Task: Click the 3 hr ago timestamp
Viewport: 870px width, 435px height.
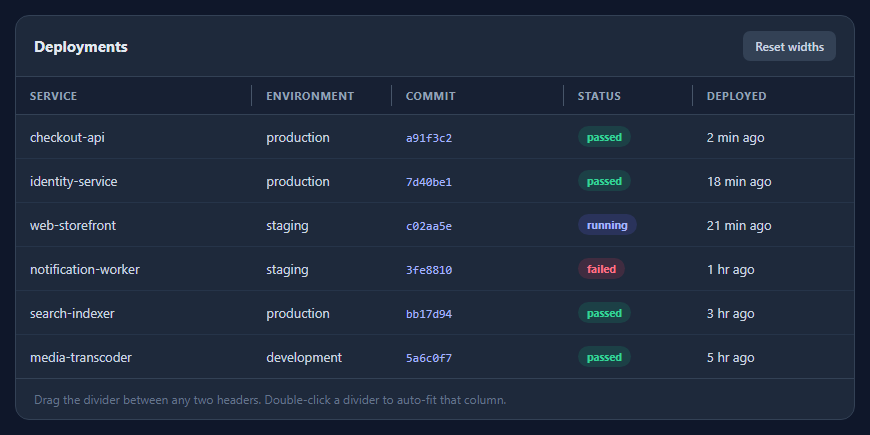Action: (x=730, y=313)
